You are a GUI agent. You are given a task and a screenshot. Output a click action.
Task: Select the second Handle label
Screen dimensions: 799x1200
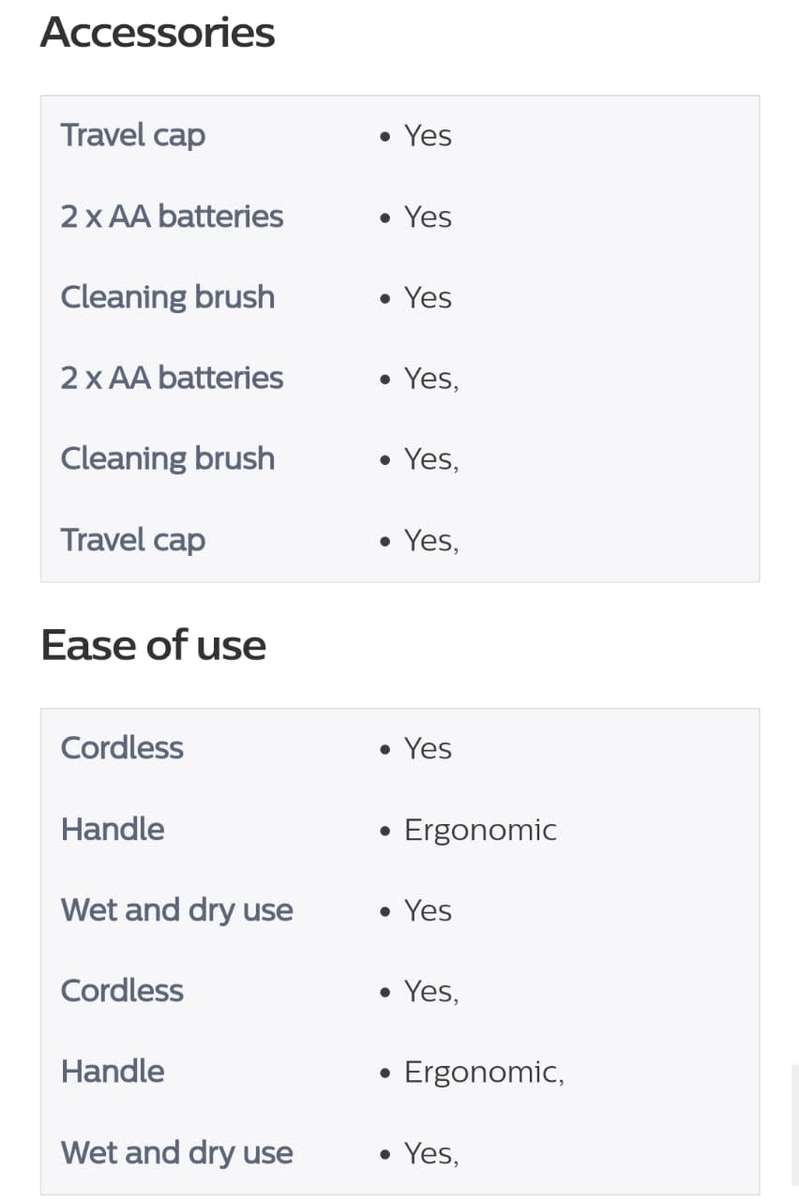pyautogui.click(x=113, y=1072)
